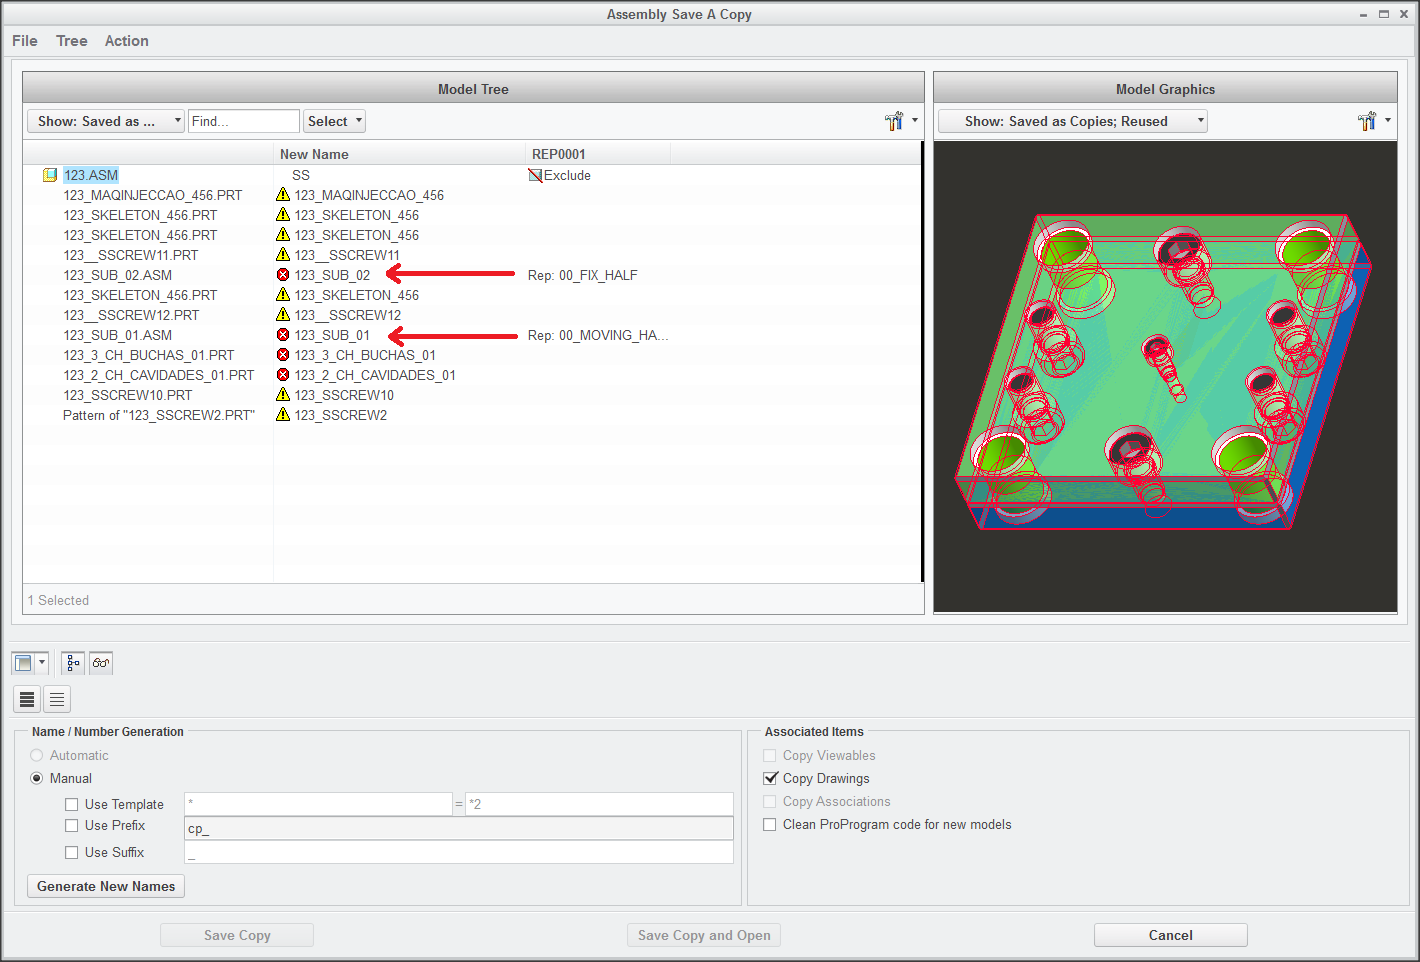Click the 123.ASM assembly icon
Screen dimensions: 1420x962
(50, 175)
